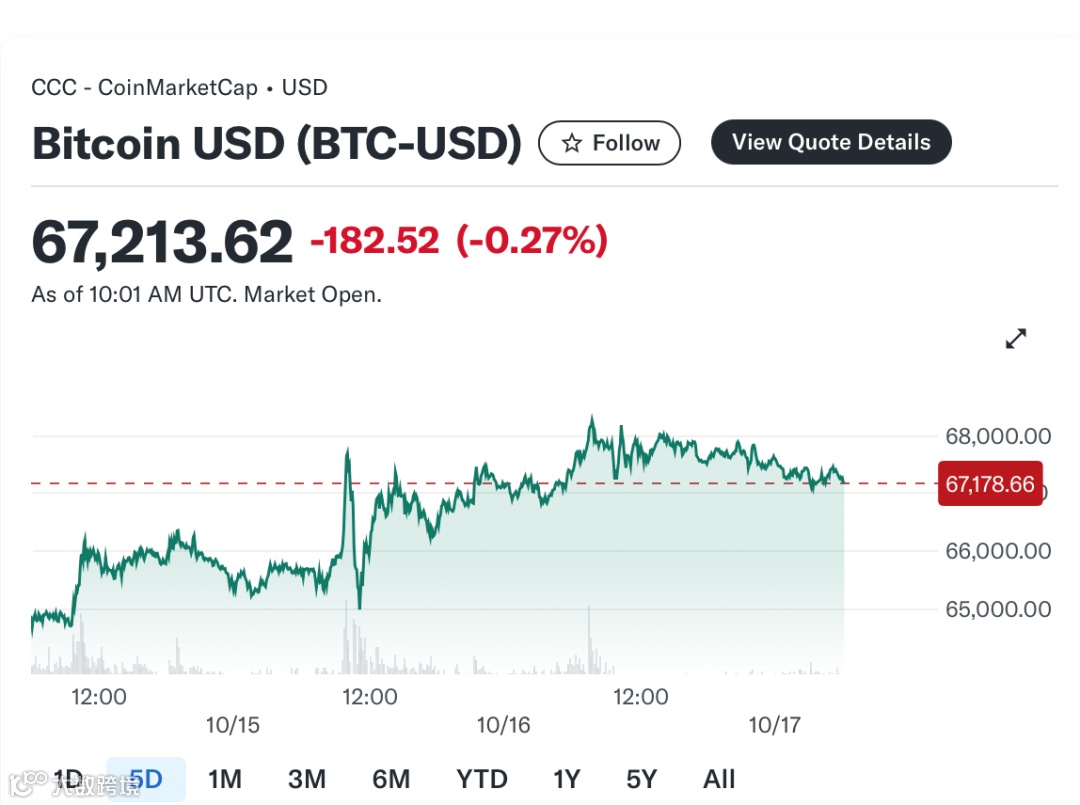Screen dimensions: 1080x805
Task: View the 1Y chart range
Action: [x=566, y=778]
